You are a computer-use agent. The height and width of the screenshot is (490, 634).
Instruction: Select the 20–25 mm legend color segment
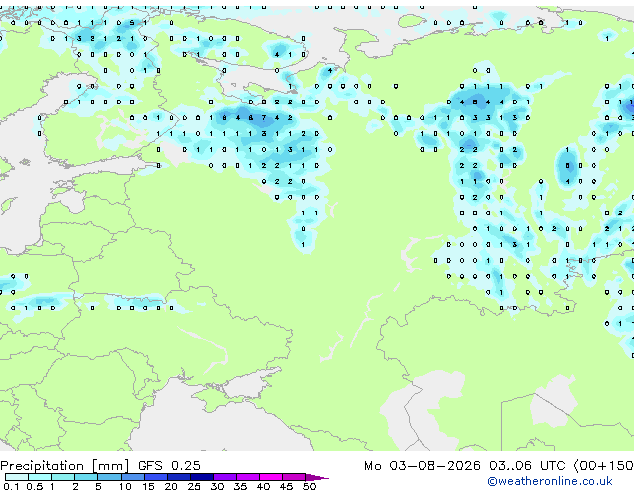[179, 477]
